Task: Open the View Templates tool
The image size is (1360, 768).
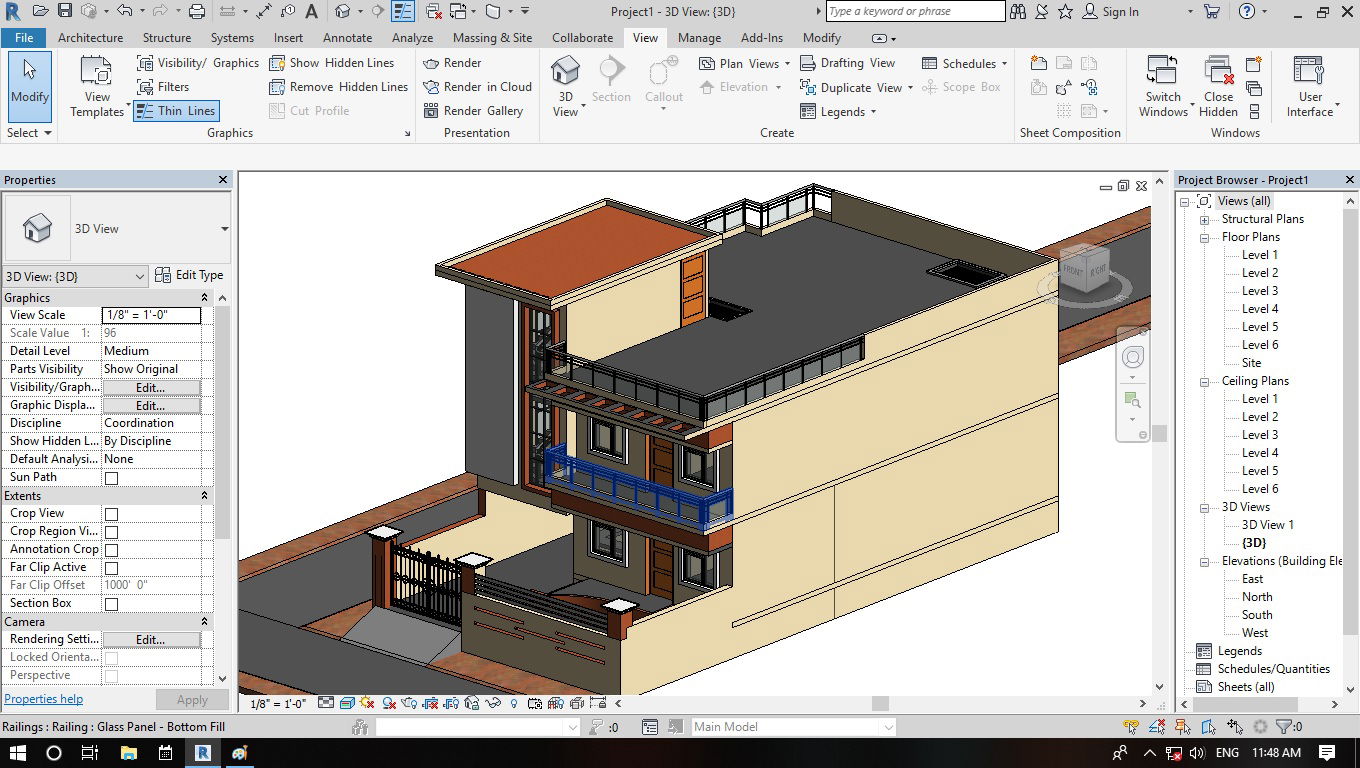Action: pos(97,87)
